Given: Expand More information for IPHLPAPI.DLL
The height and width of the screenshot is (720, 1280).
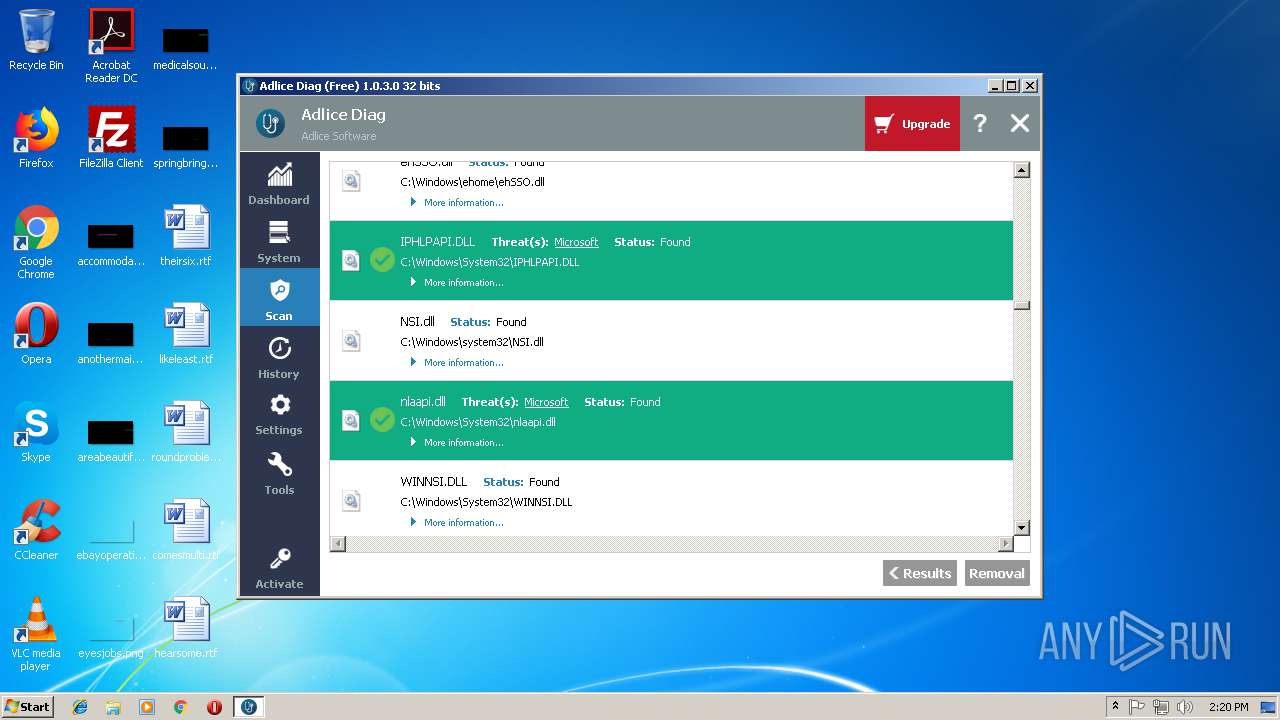Looking at the screenshot, I should [x=457, y=282].
